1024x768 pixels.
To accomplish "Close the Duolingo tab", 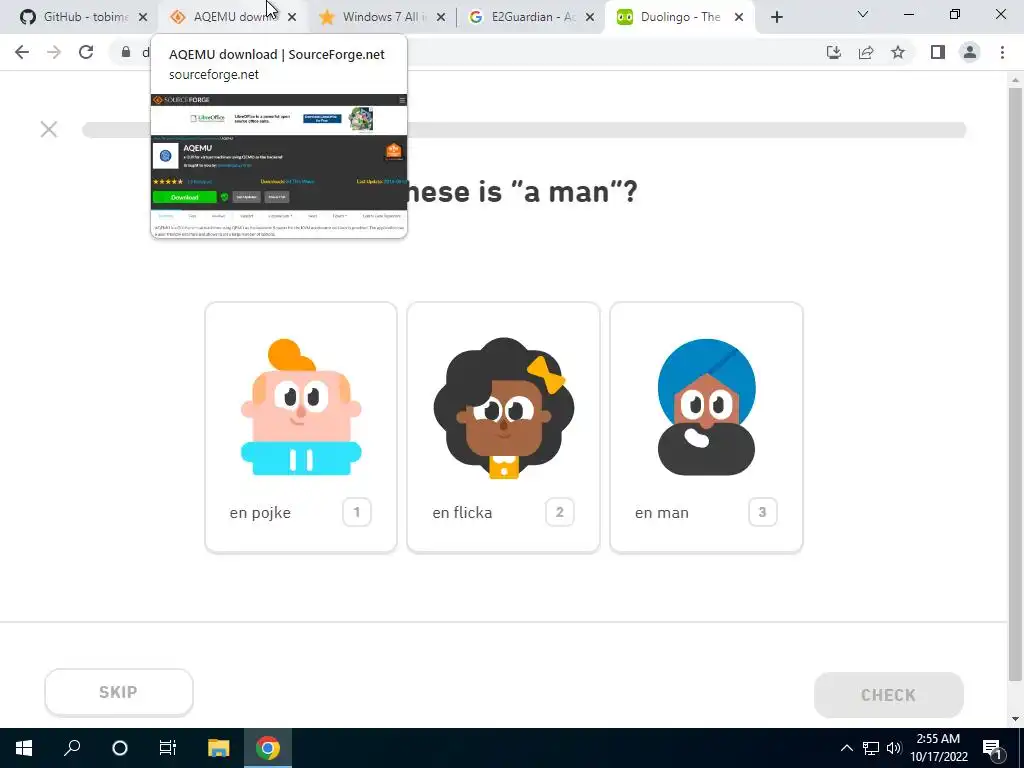I will click(739, 18).
